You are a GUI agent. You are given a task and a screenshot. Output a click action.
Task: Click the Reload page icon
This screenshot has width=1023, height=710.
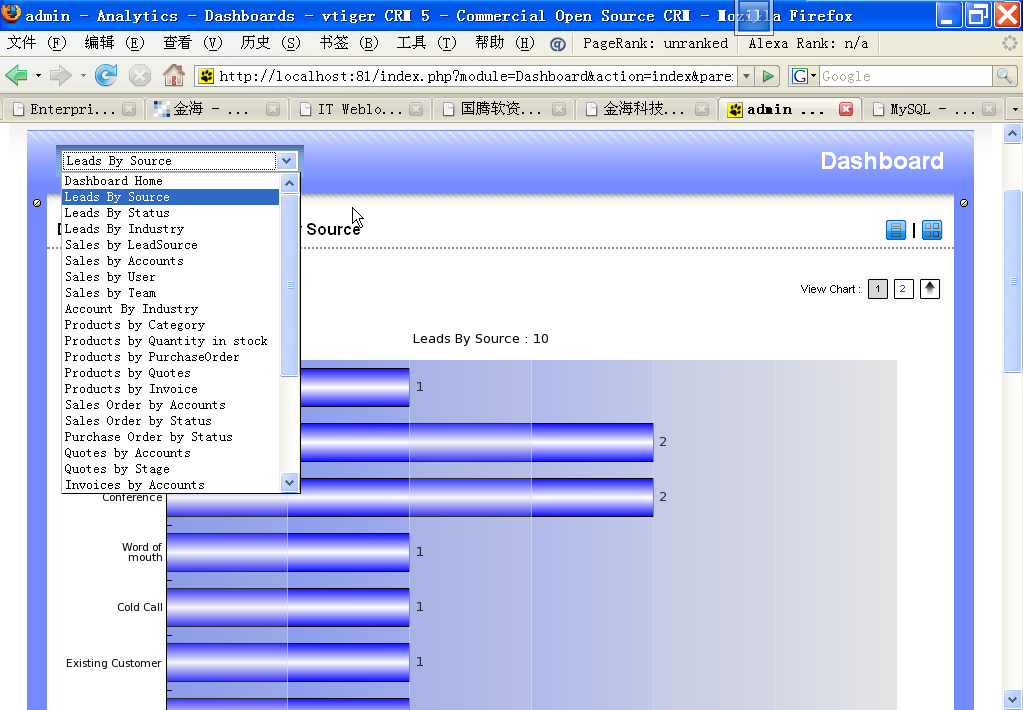pyautogui.click(x=106, y=76)
